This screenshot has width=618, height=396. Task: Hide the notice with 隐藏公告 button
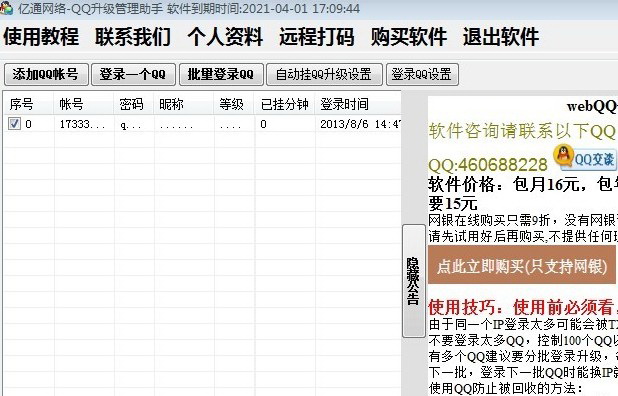click(x=413, y=281)
